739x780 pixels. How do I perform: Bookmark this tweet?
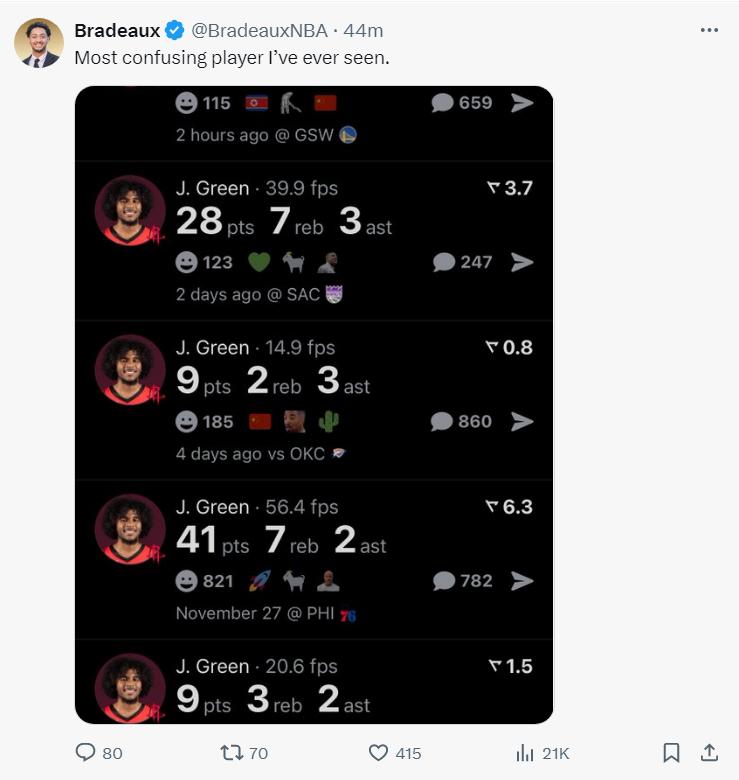pos(672,753)
